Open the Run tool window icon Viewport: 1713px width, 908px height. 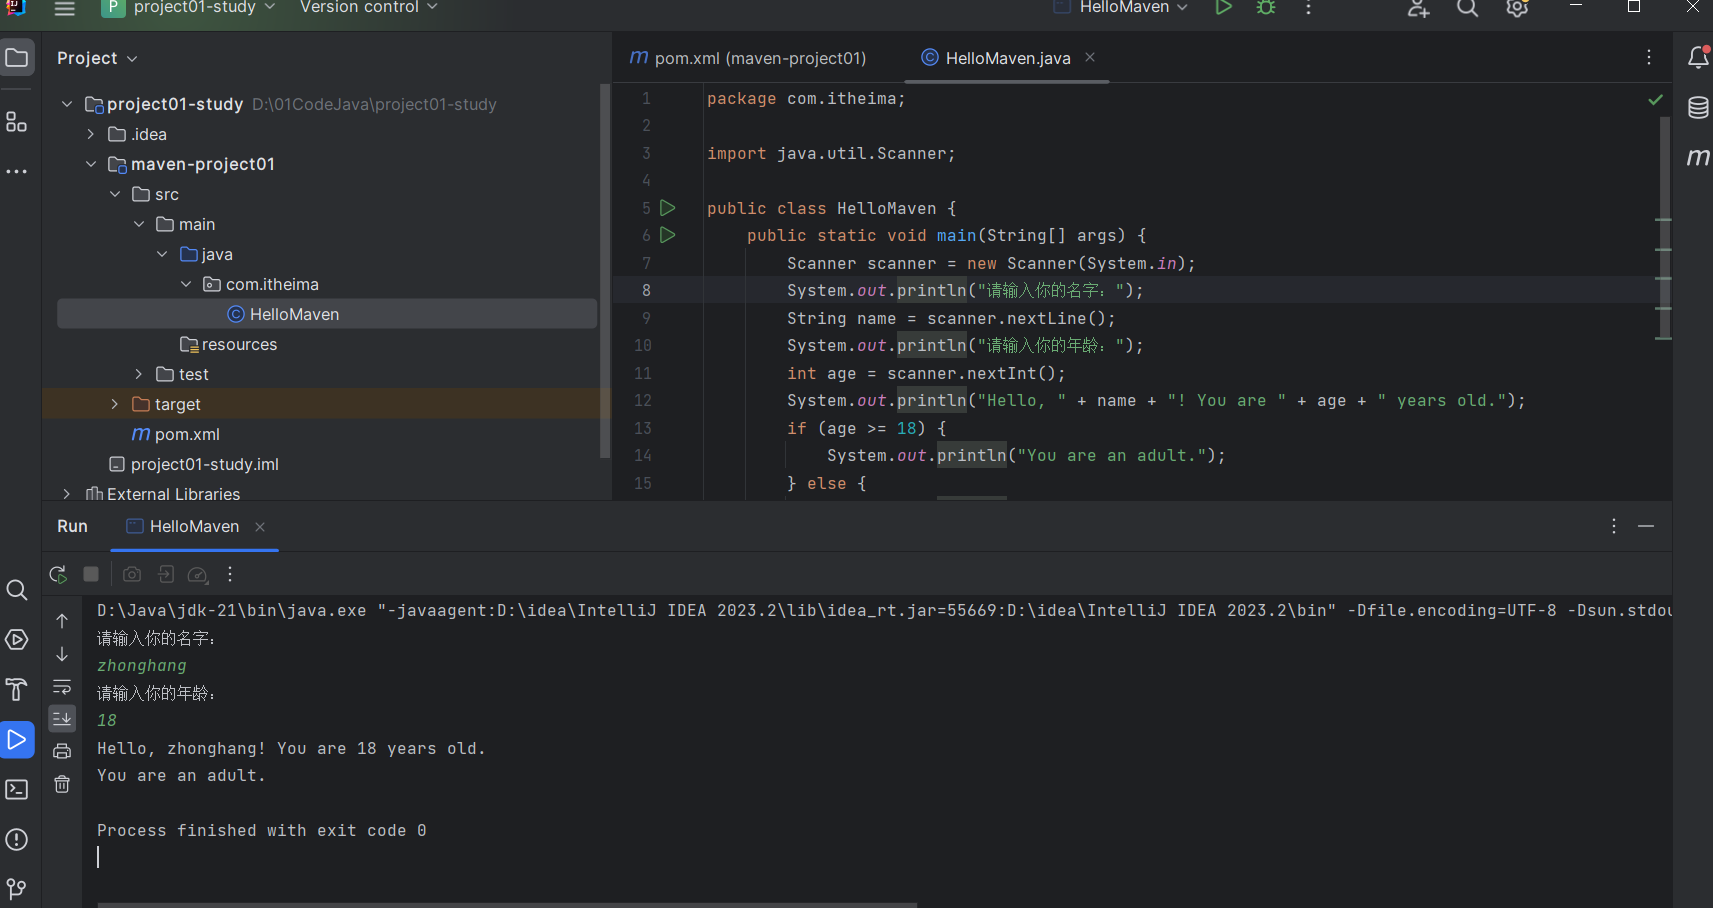17,740
